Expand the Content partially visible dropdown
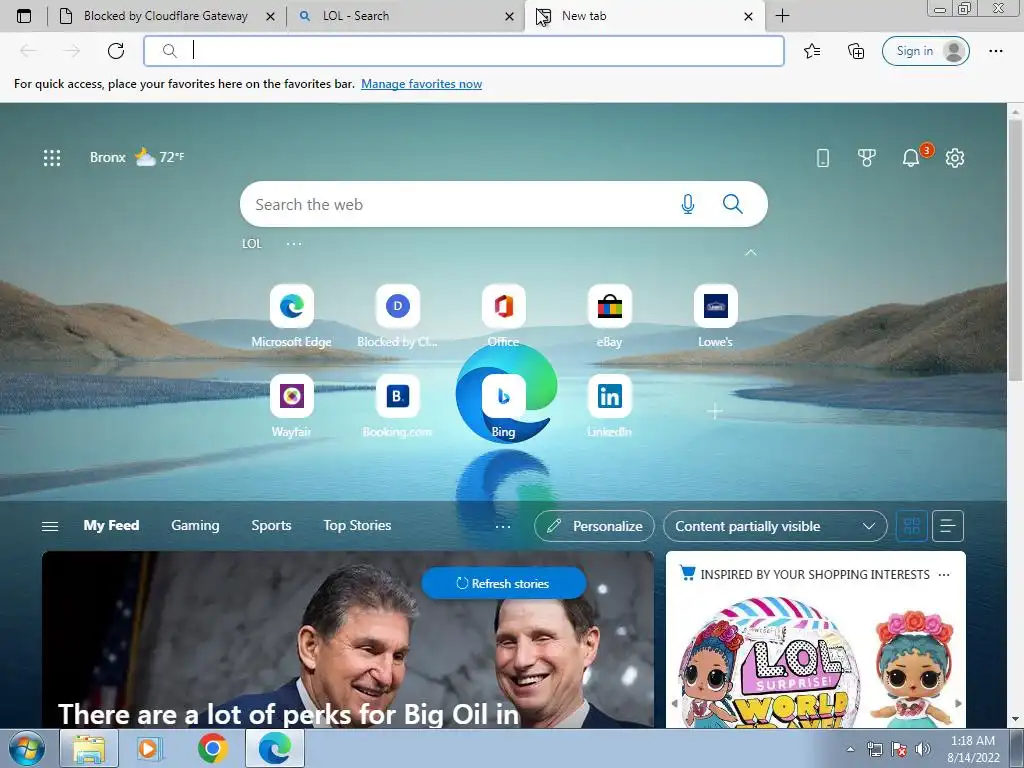 [775, 526]
